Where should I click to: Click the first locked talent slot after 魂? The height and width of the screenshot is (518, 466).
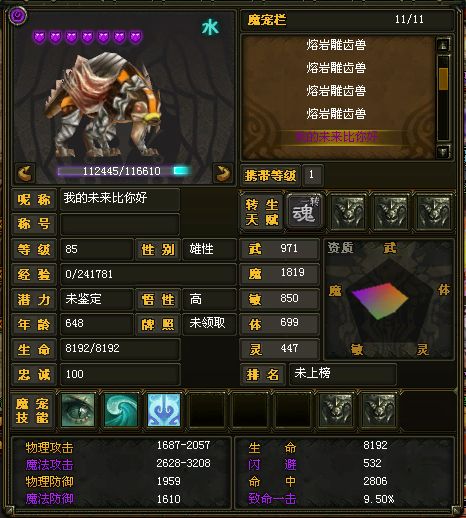[x=348, y=212]
